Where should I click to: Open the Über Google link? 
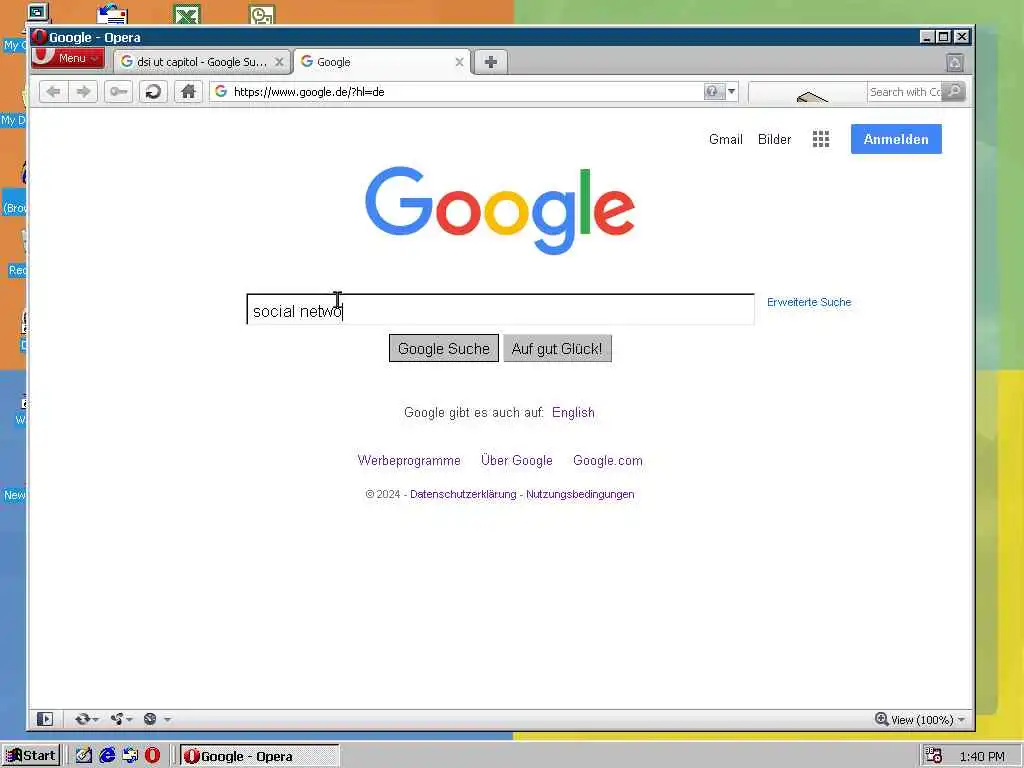coord(517,460)
